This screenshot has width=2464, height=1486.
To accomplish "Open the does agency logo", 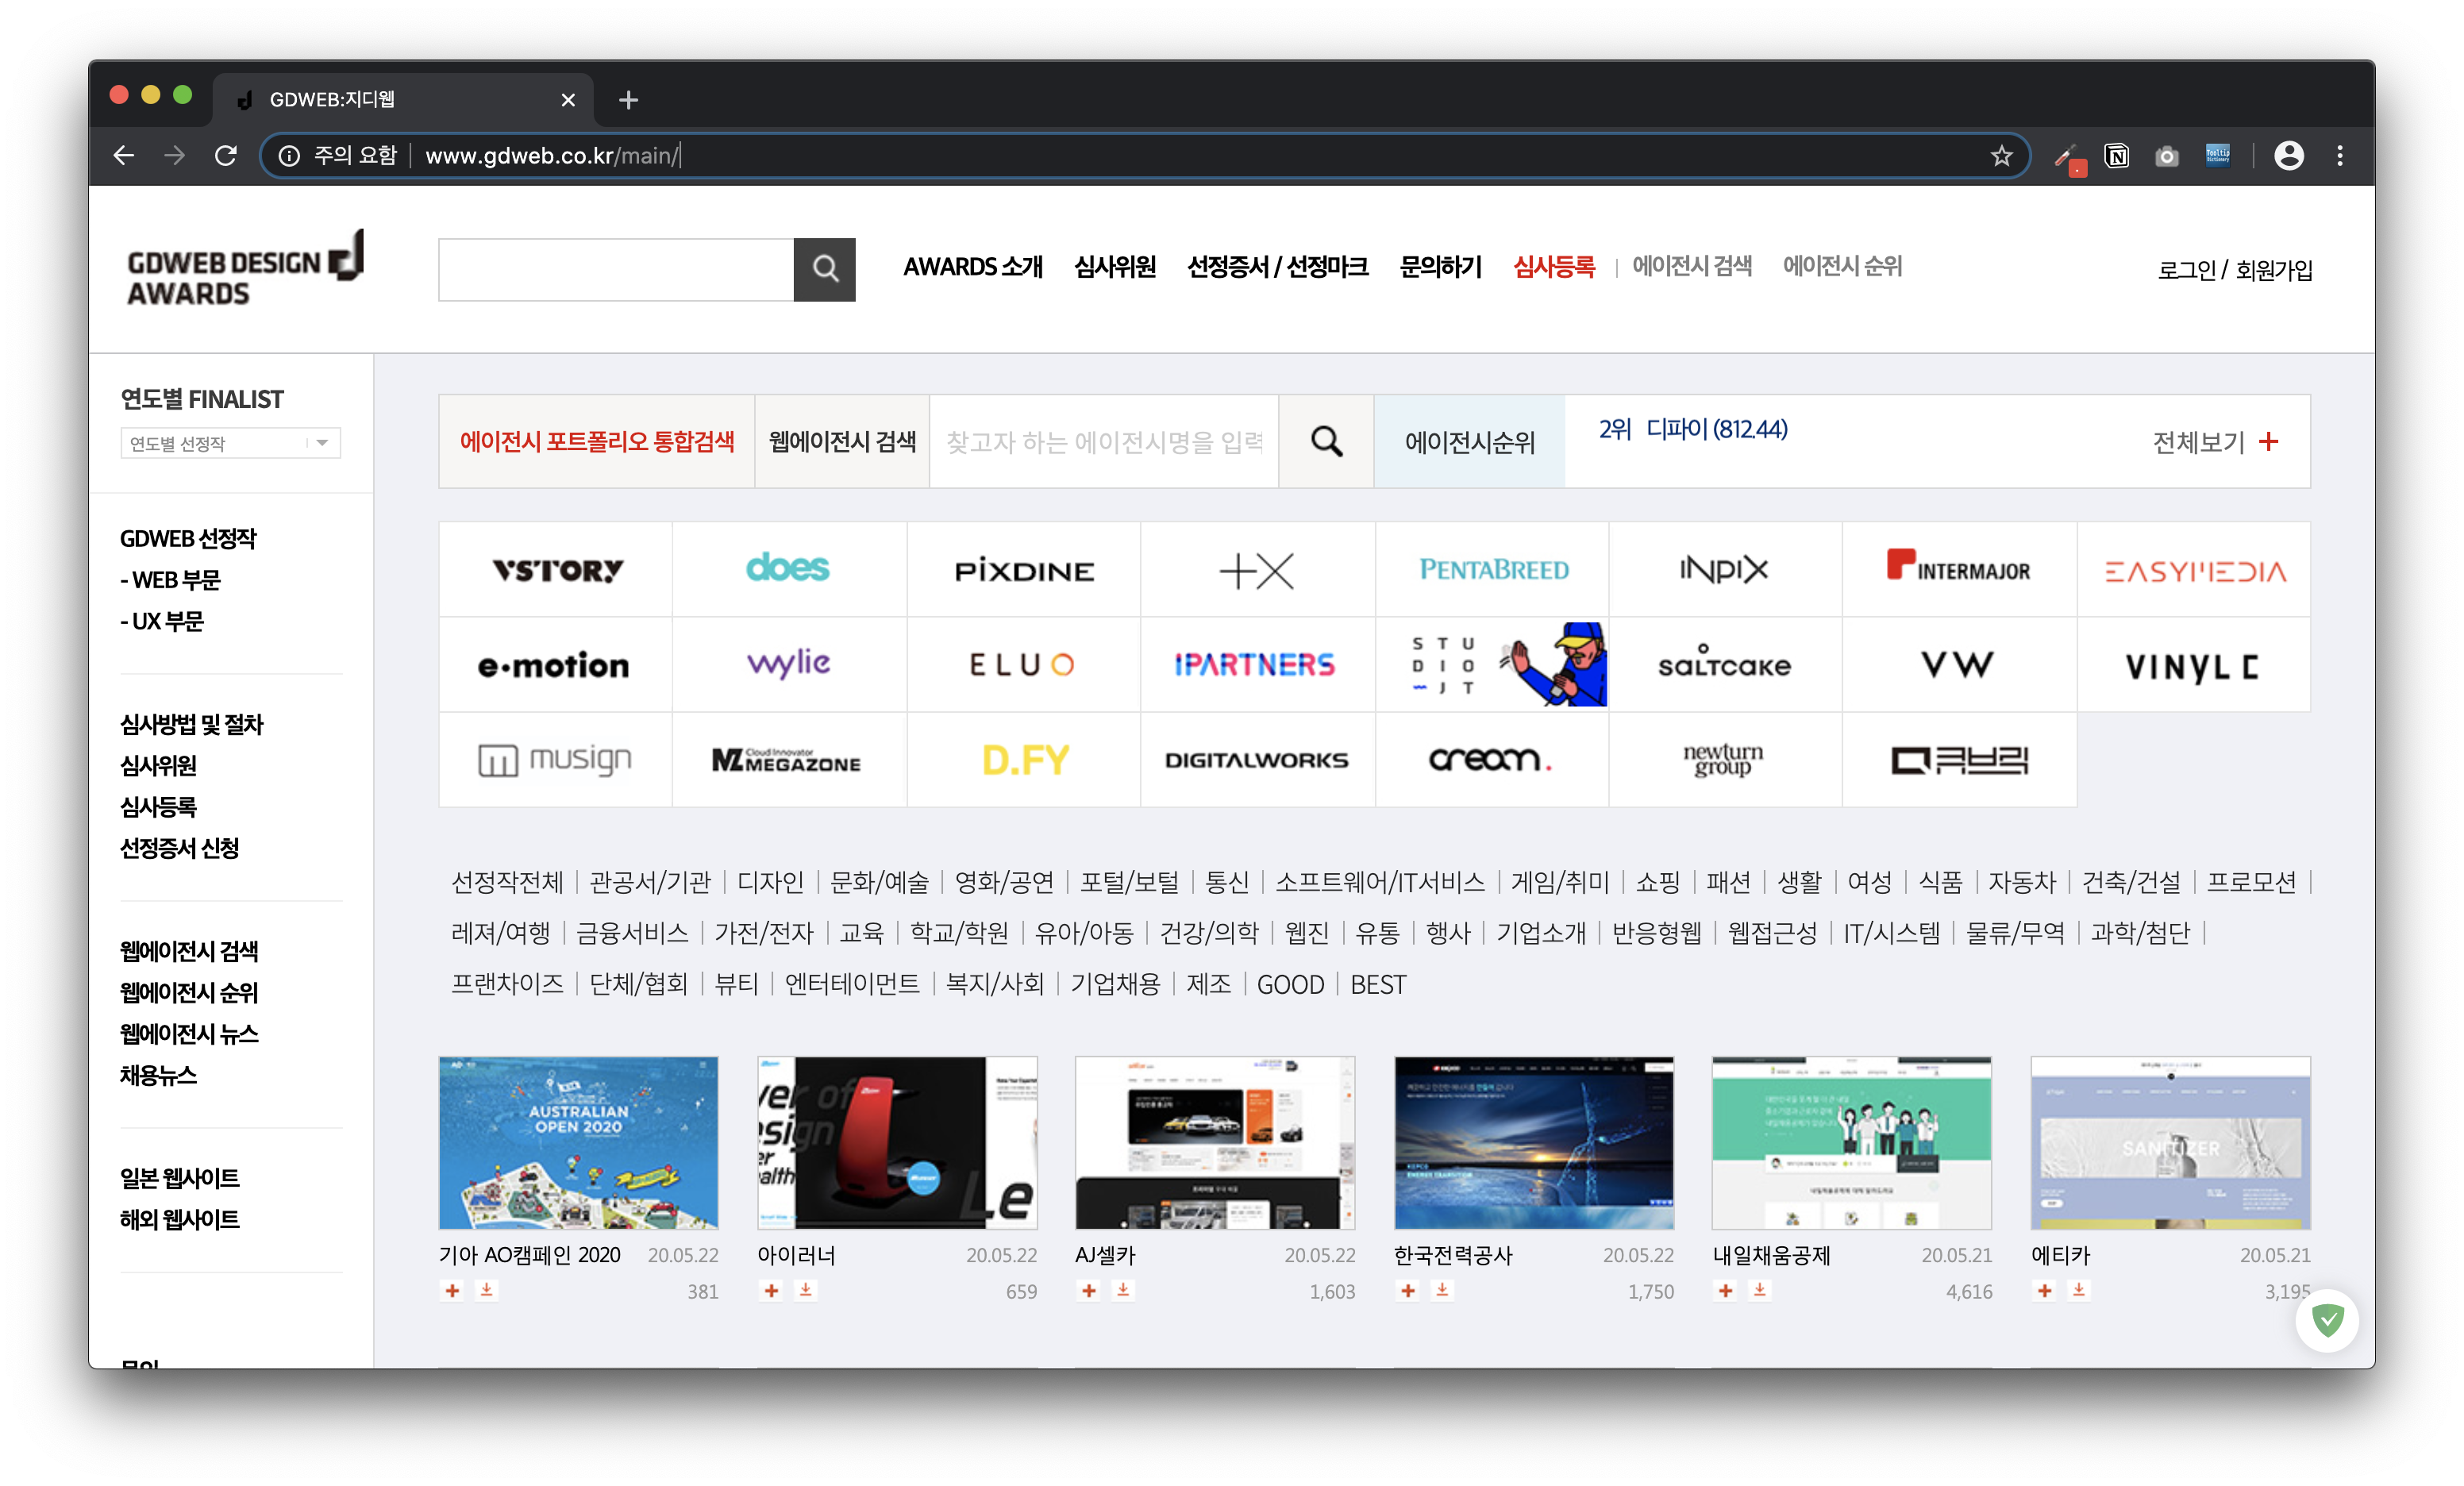I will tap(789, 569).
